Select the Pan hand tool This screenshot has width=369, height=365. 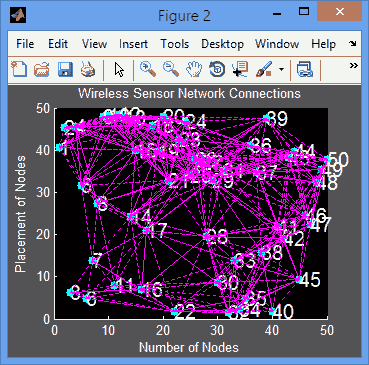[194, 70]
